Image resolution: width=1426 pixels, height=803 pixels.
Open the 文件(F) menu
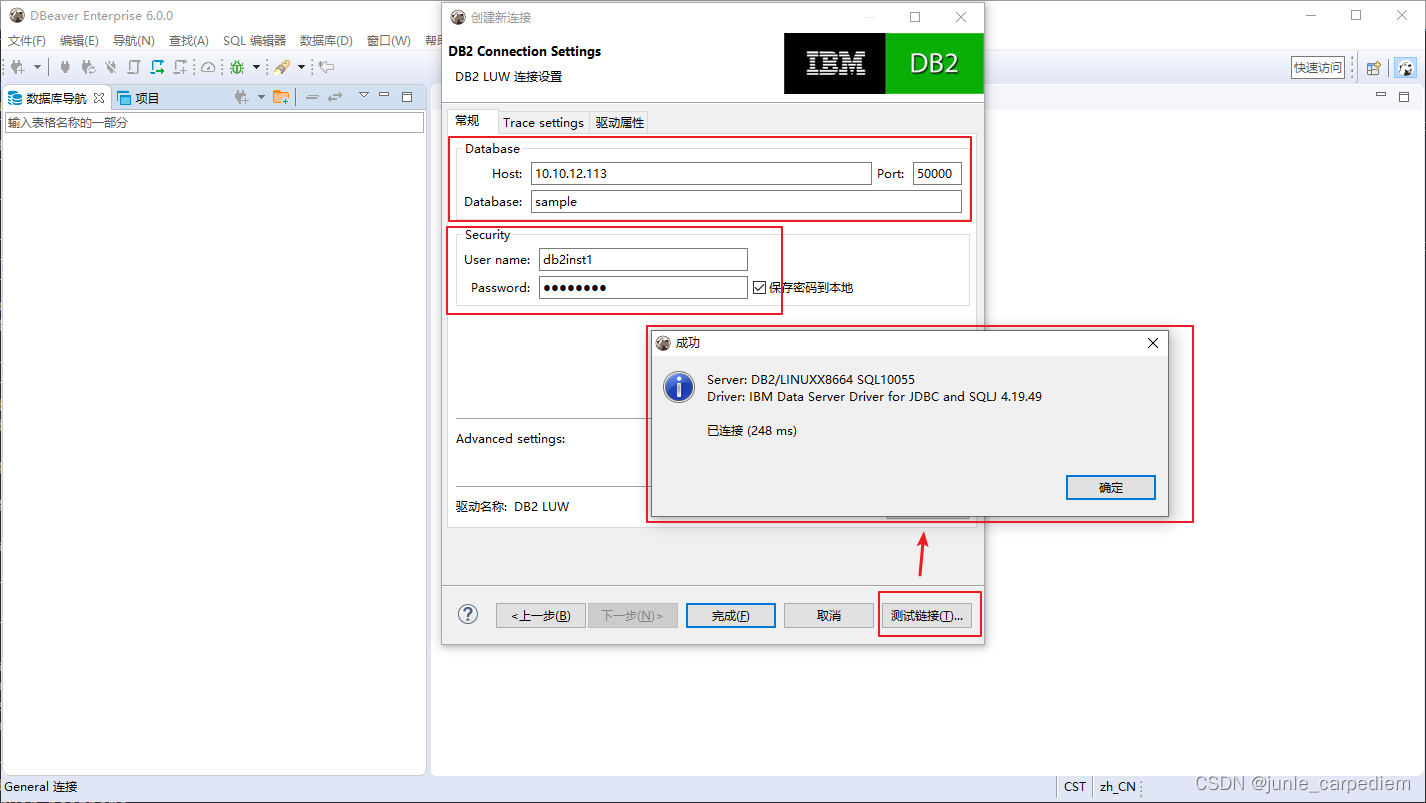click(27, 41)
